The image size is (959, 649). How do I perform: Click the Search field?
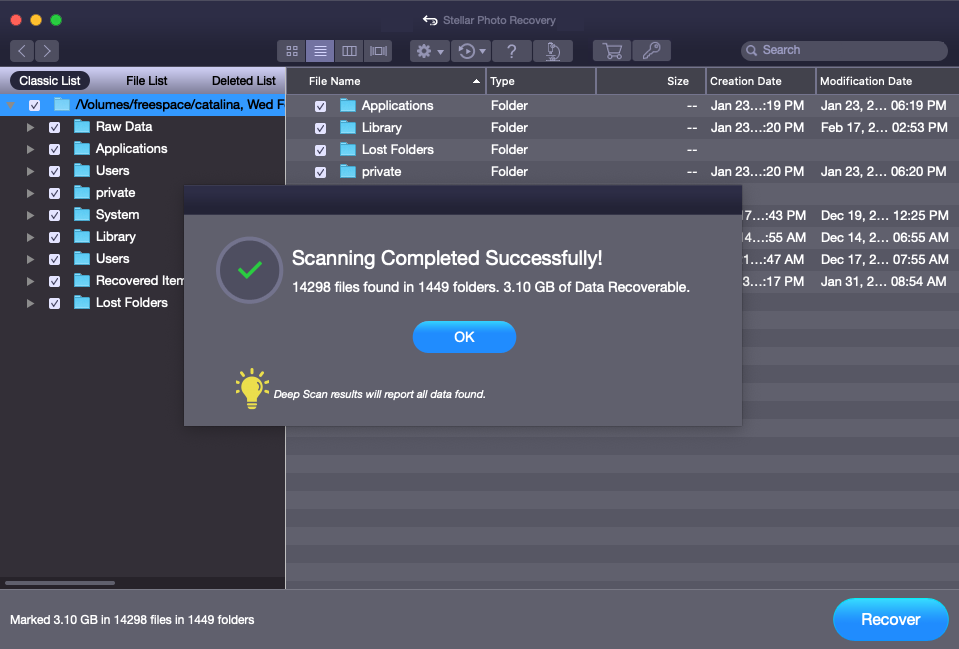[844, 50]
